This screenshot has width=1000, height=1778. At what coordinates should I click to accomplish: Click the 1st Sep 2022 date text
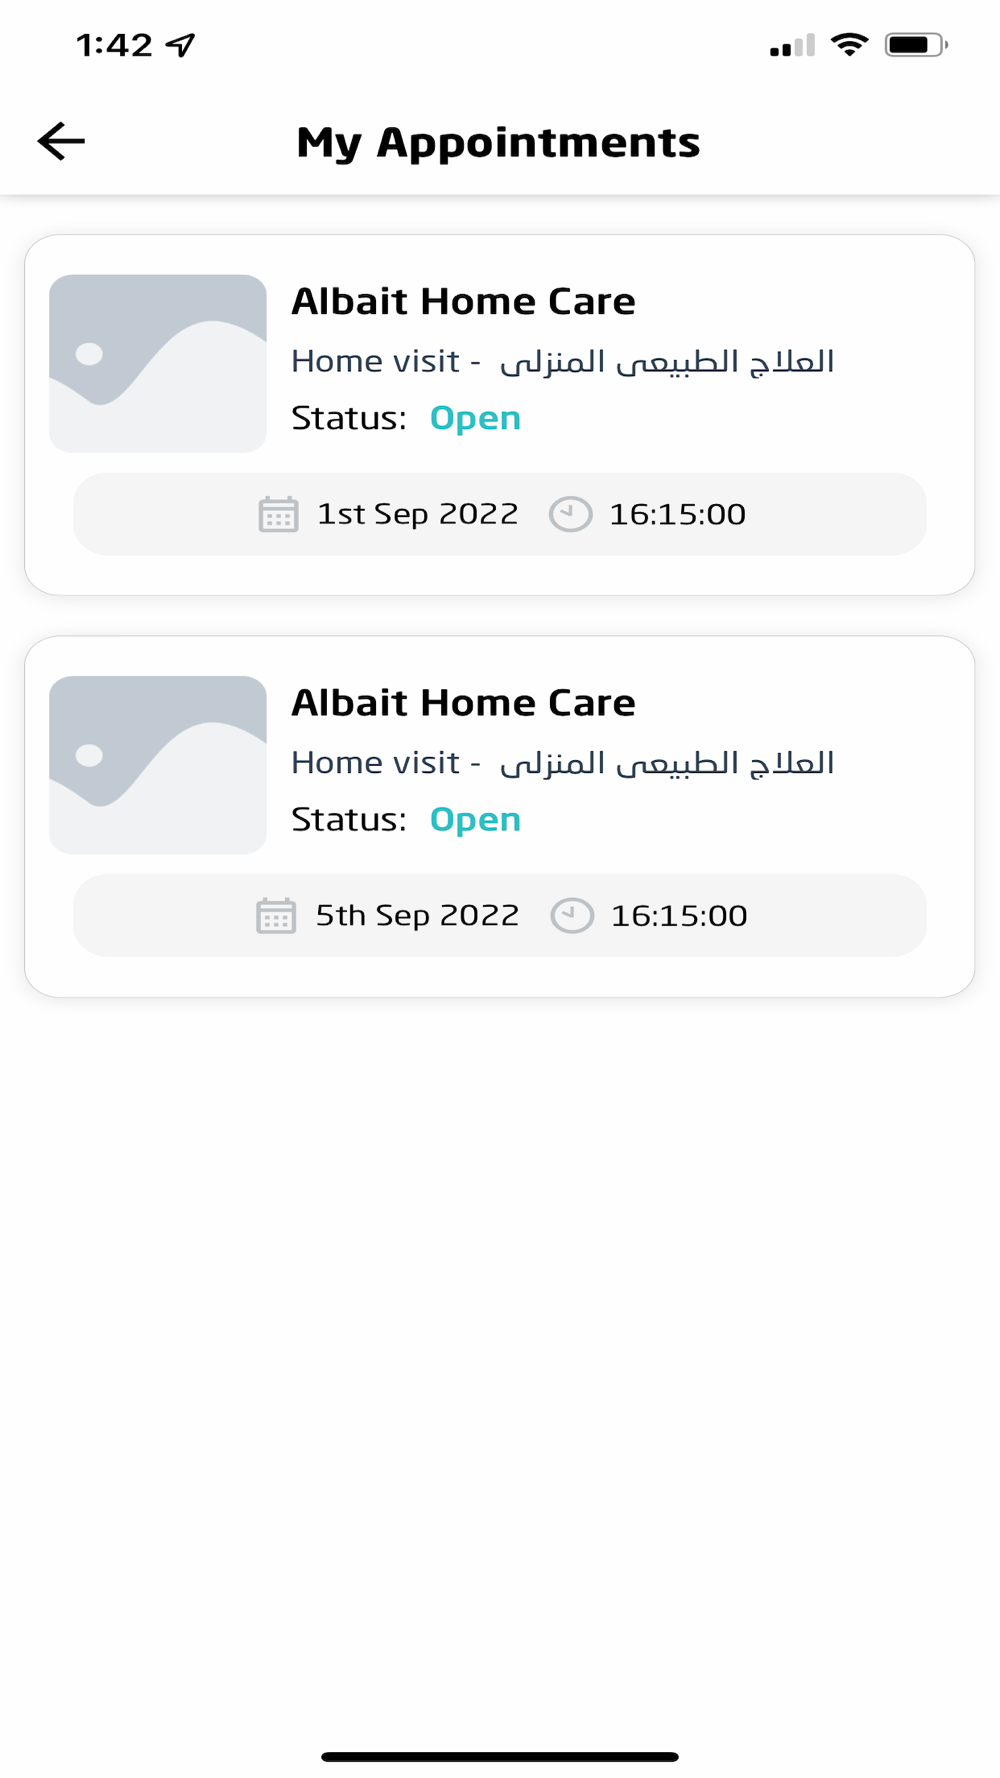click(417, 514)
